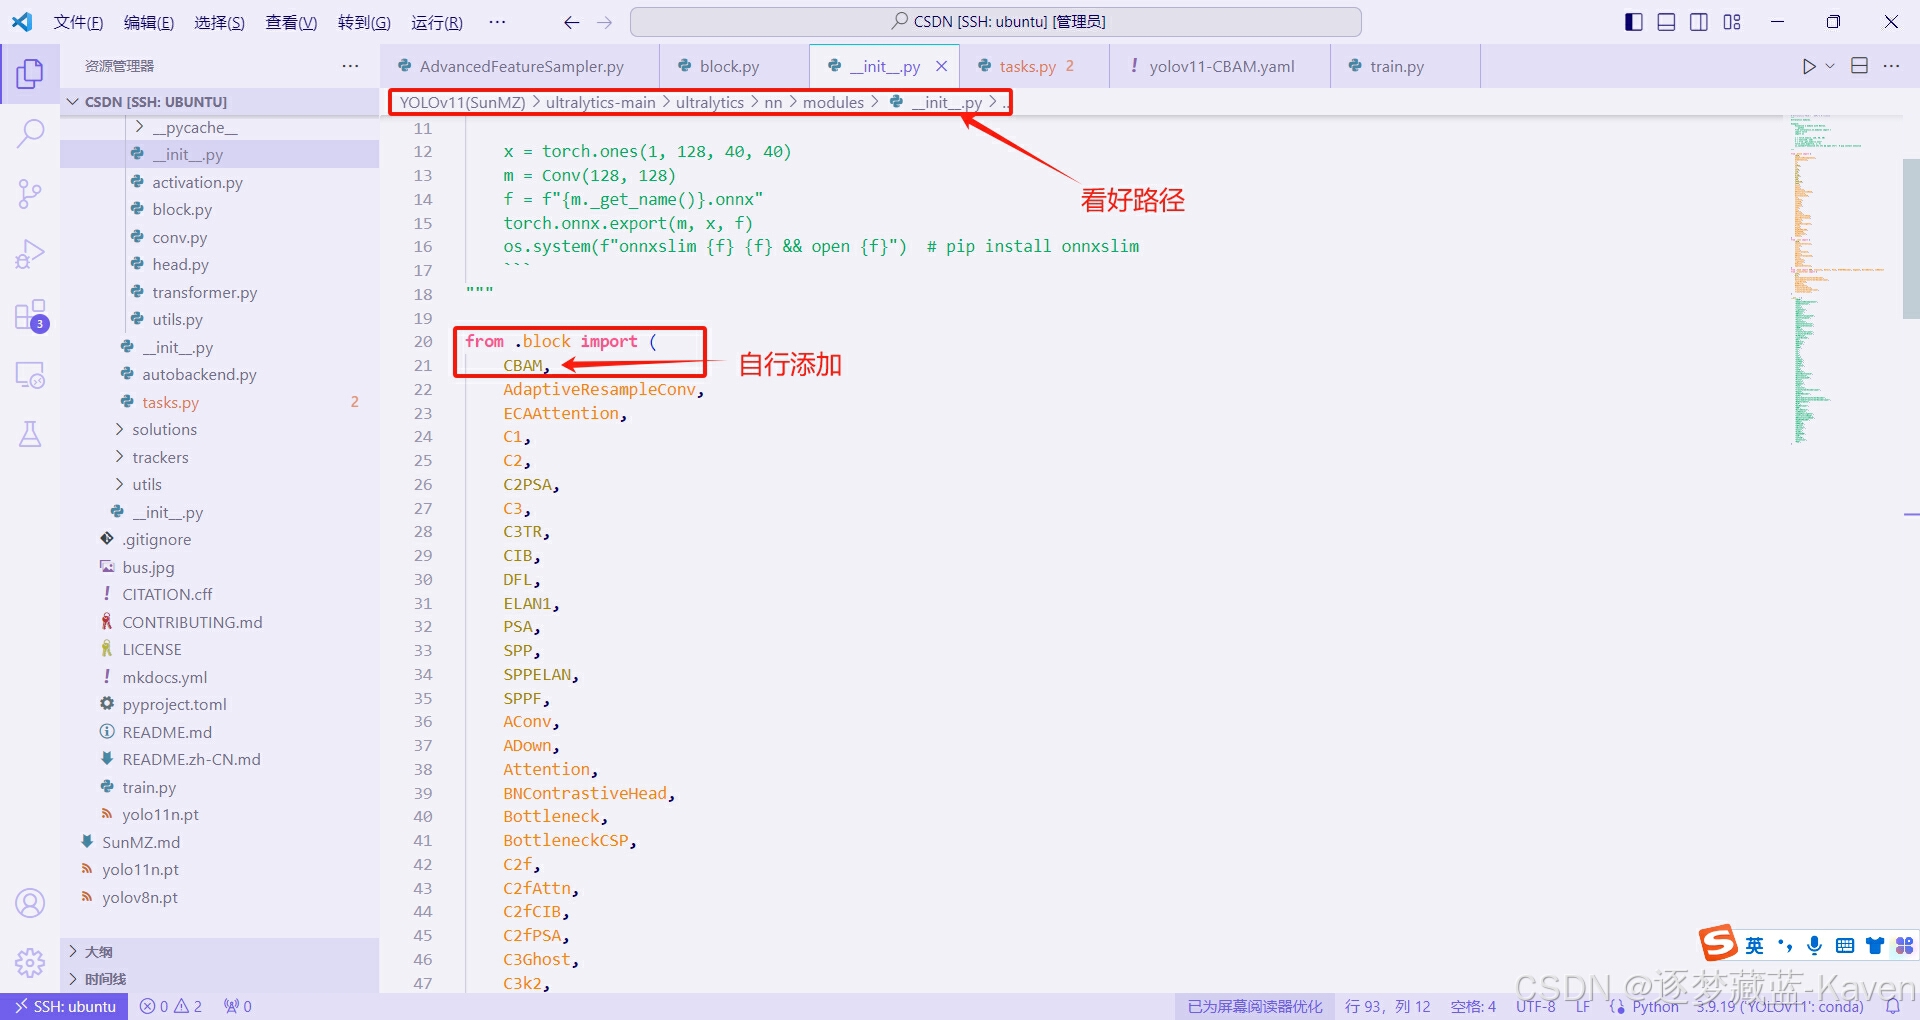Viewport: 1920px width, 1020px height.
Task: Open the run options dropdown arrow
Action: pos(1830,66)
